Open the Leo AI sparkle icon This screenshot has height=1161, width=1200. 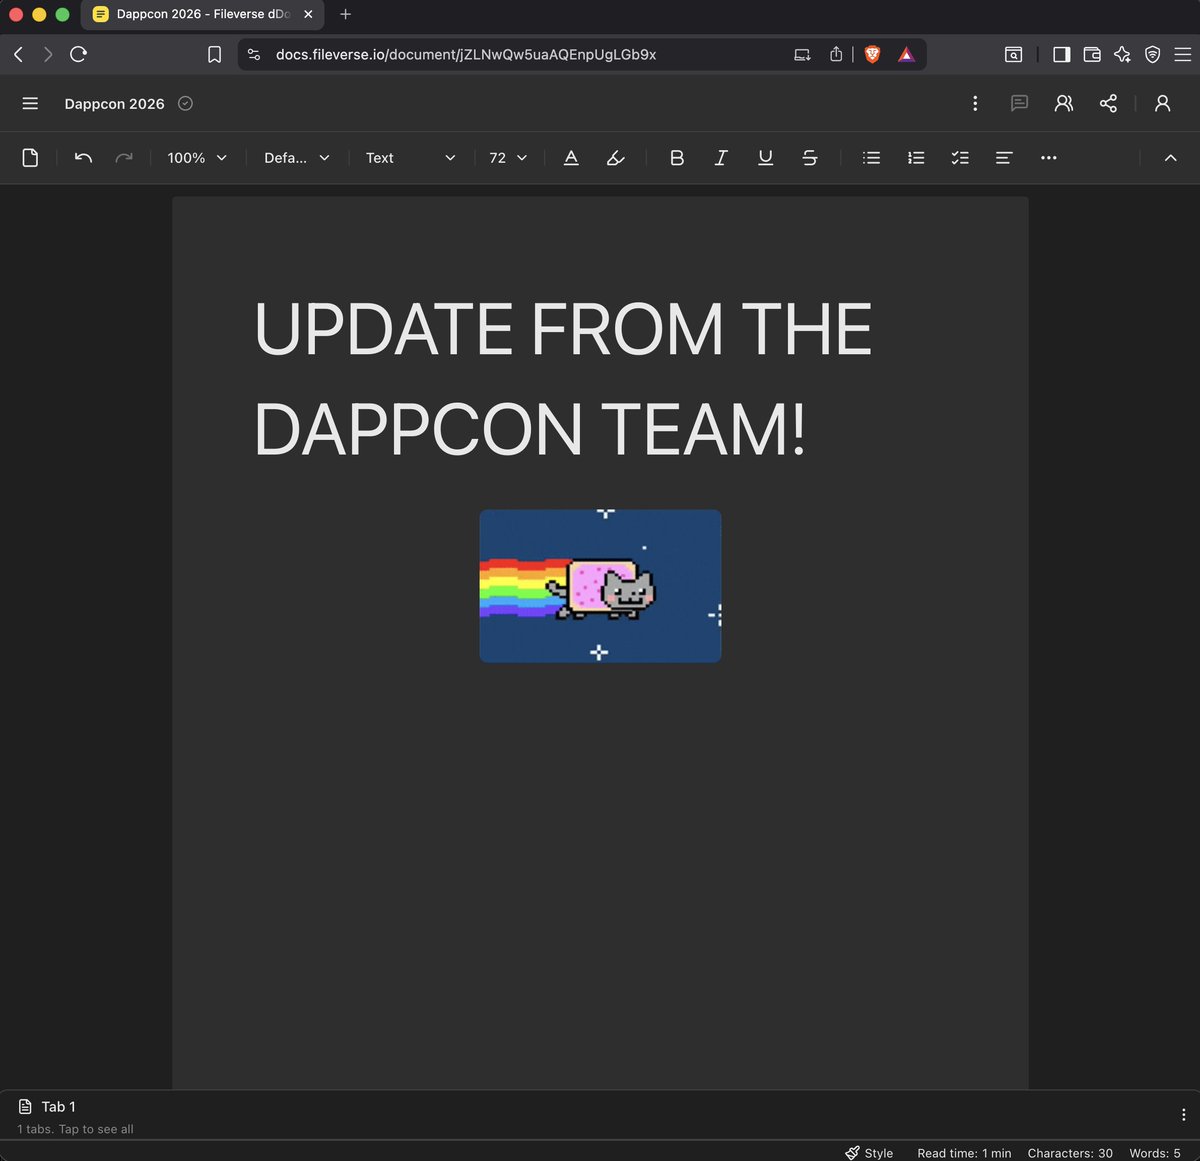click(1122, 54)
